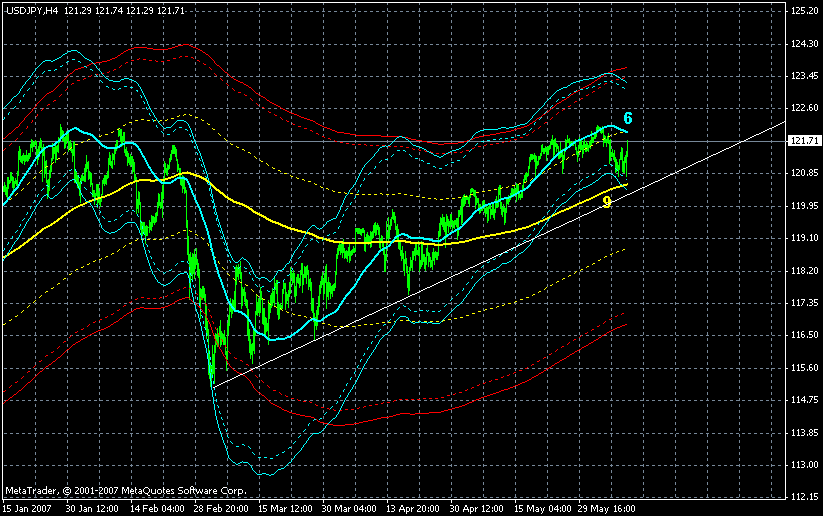Click the 15 Mar 12:00 time label
The image size is (823, 516).
tap(286, 509)
